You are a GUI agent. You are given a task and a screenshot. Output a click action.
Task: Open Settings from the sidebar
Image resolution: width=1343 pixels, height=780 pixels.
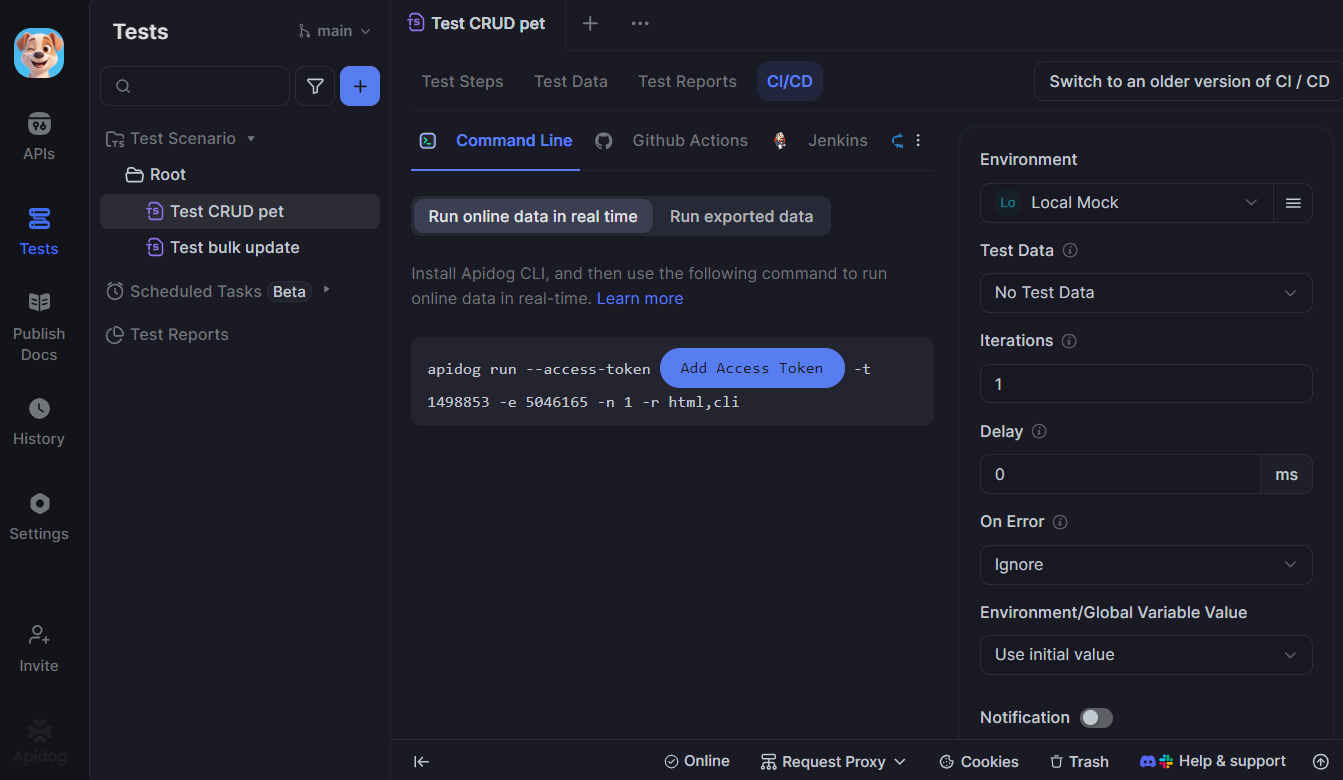[39, 512]
